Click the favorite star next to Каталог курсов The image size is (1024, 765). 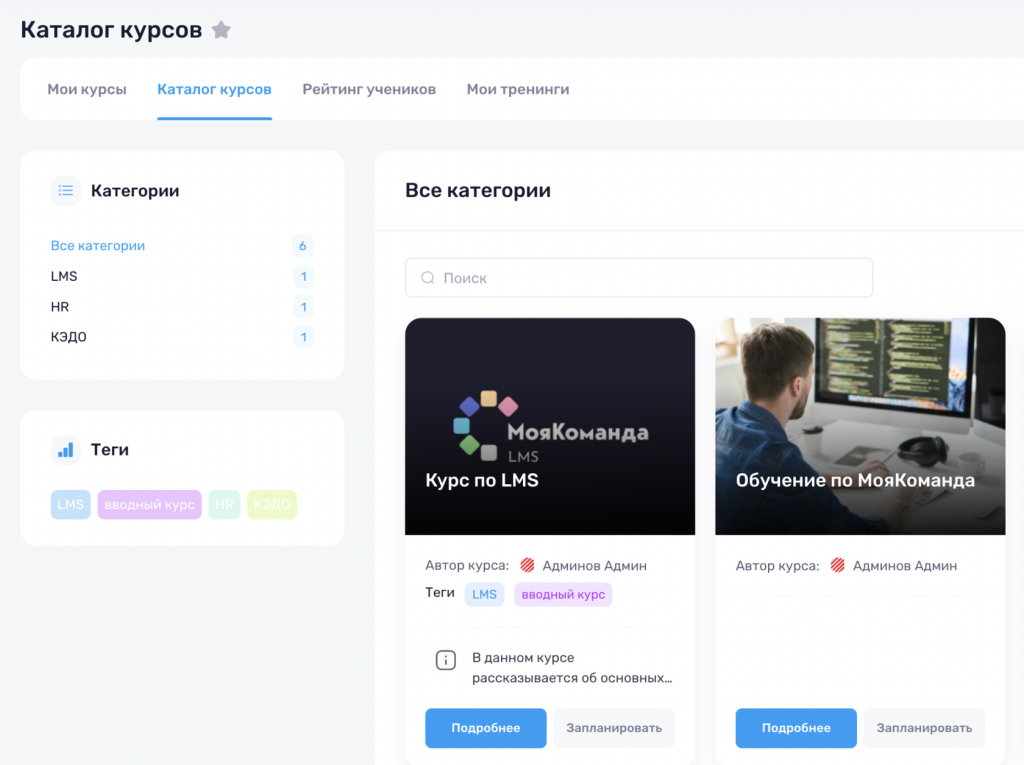221,30
